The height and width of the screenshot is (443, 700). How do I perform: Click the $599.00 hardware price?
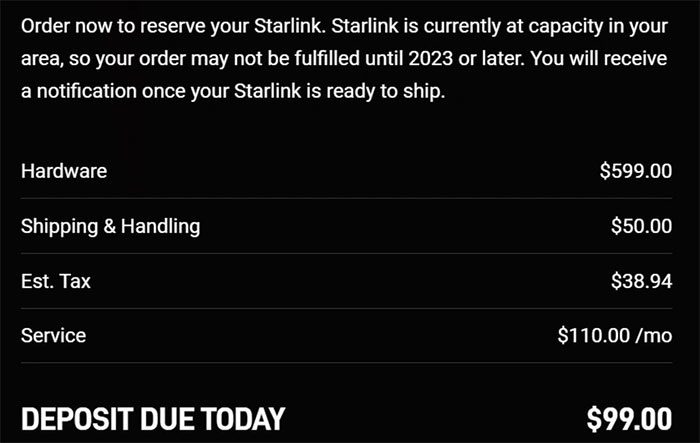(x=635, y=171)
